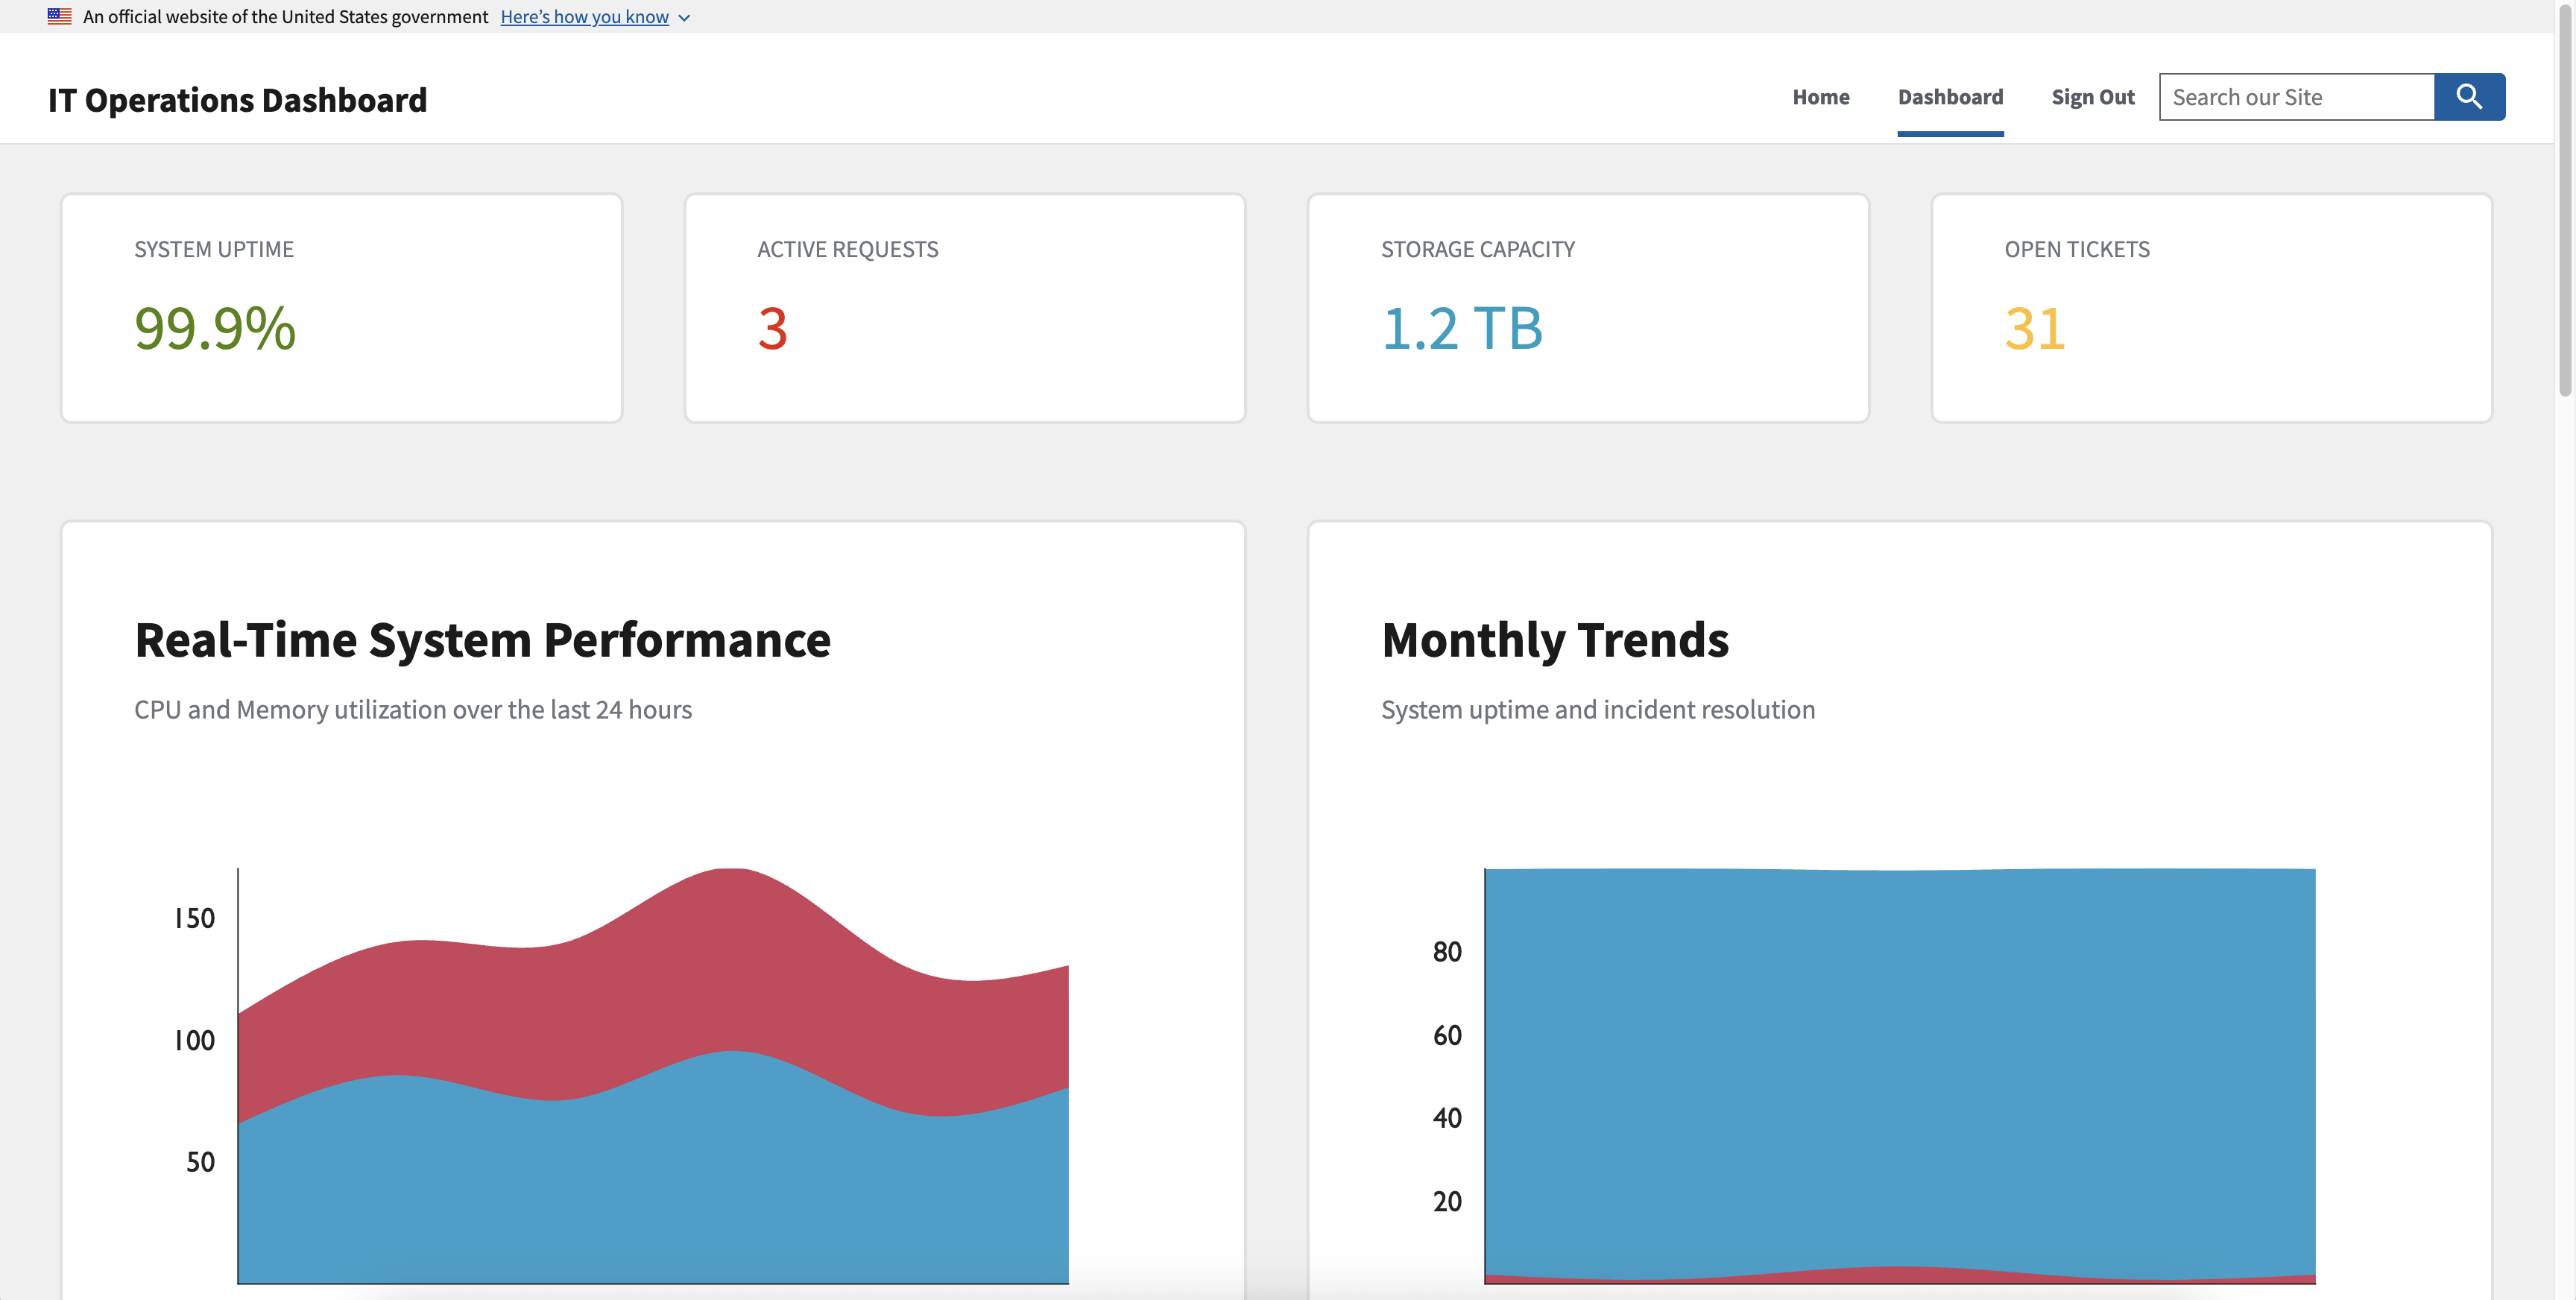2576x1300 pixels.
Task: Expand the banner chevron arrow
Action: coord(684,18)
